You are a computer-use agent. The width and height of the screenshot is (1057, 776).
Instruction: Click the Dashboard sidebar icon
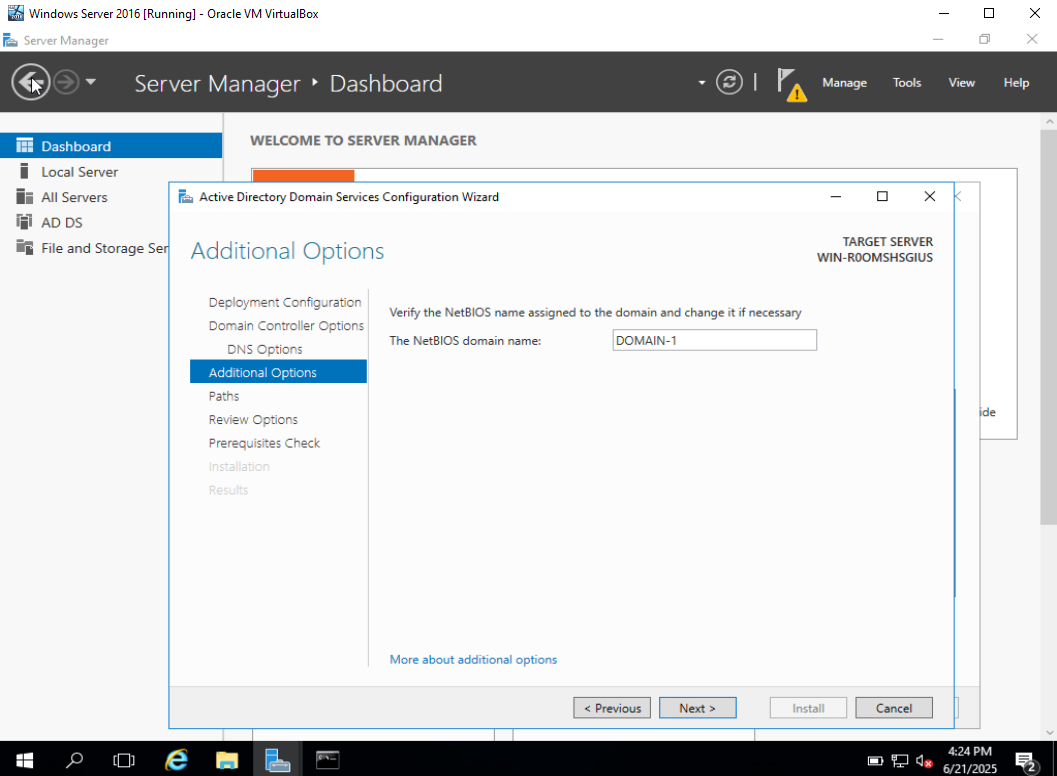[x=24, y=146]
